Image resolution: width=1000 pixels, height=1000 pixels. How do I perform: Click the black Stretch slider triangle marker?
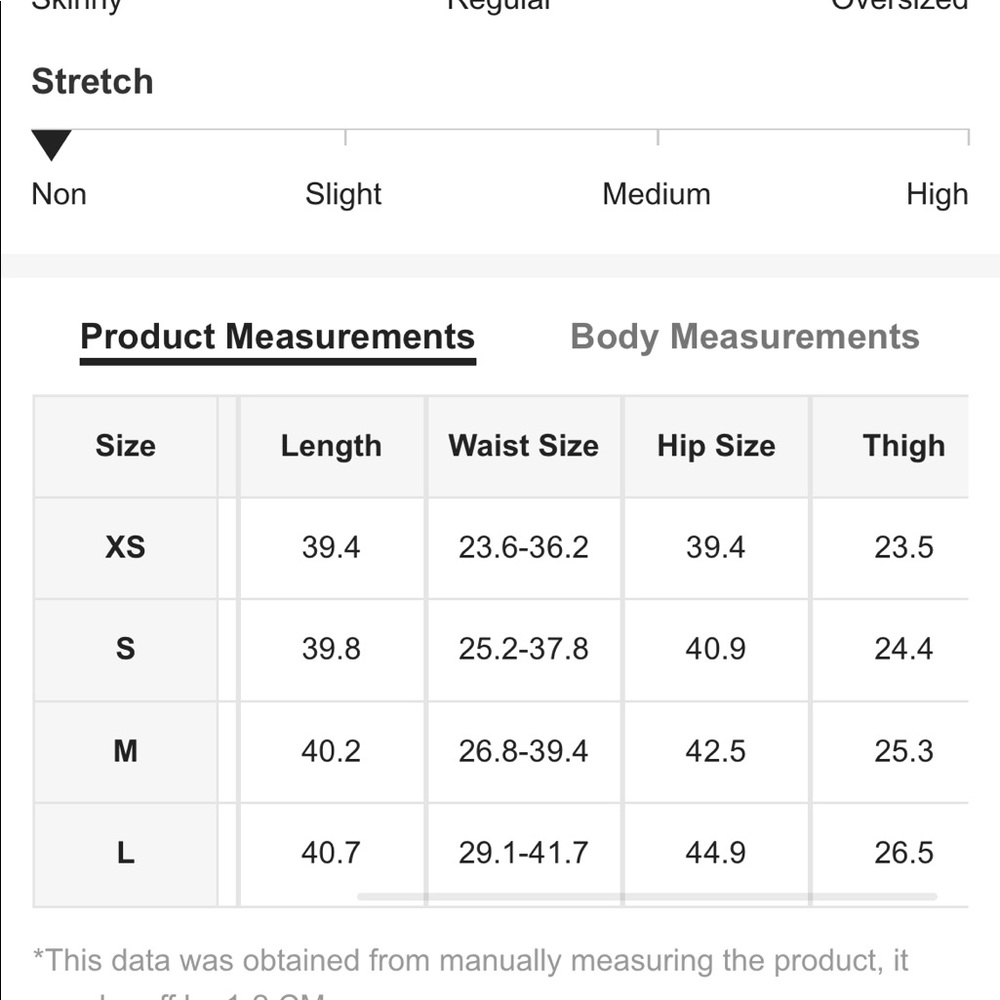pos(51,144)
